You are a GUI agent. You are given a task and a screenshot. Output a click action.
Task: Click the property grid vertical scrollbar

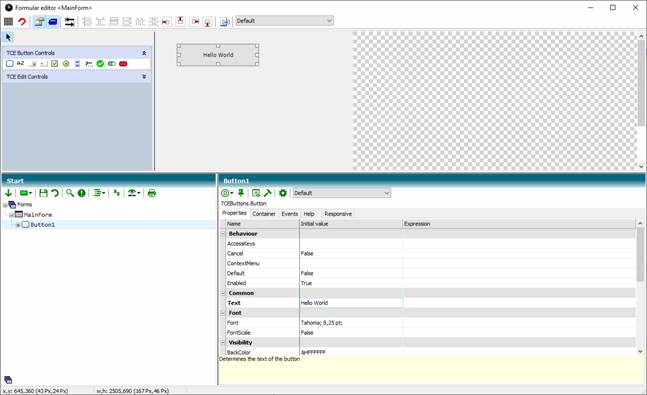click(640, 255)
